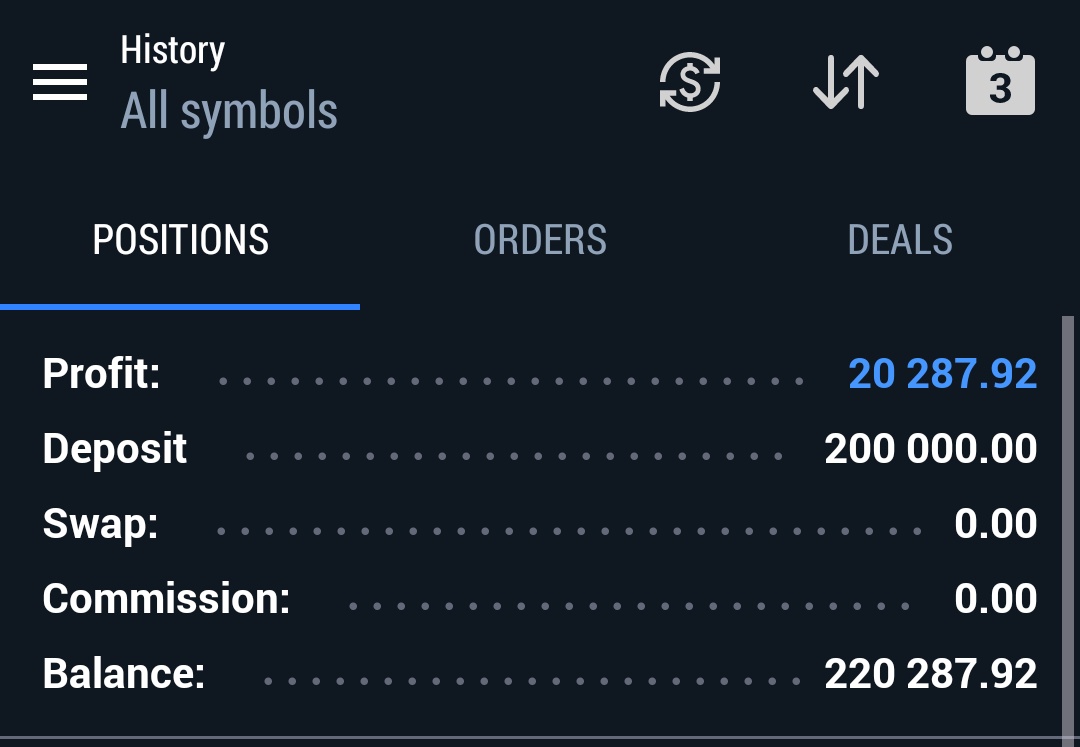The width and height of the screenshot is (1080, 747).
Task: Select the Deposit label
Action: point(115,449)
